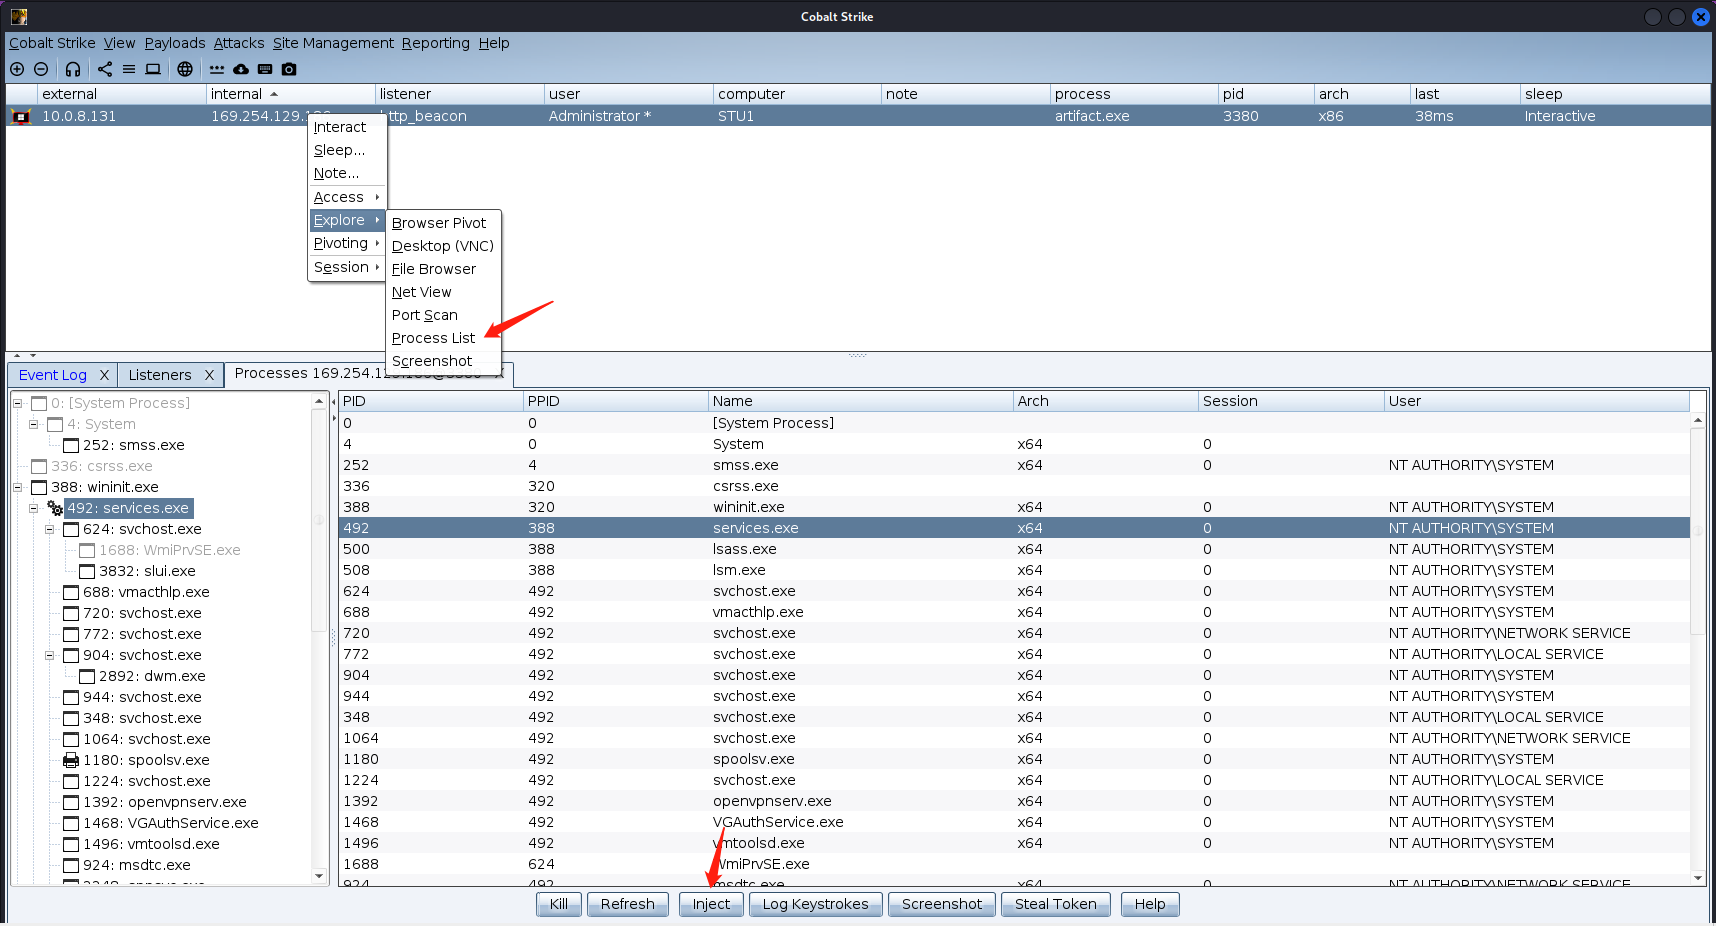Click the globe icon in the toolbar
Image resolution: width=1716 pixels, height=926 pixels.
click(x=185, y=69)
